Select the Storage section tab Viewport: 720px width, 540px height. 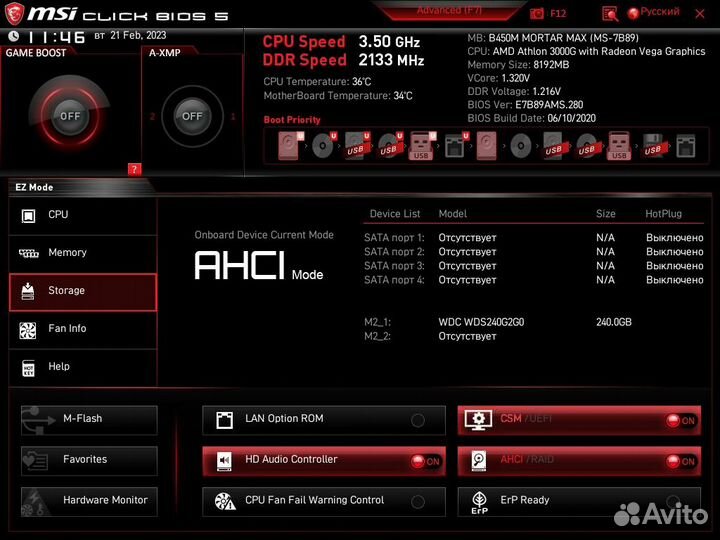(83, 292)
